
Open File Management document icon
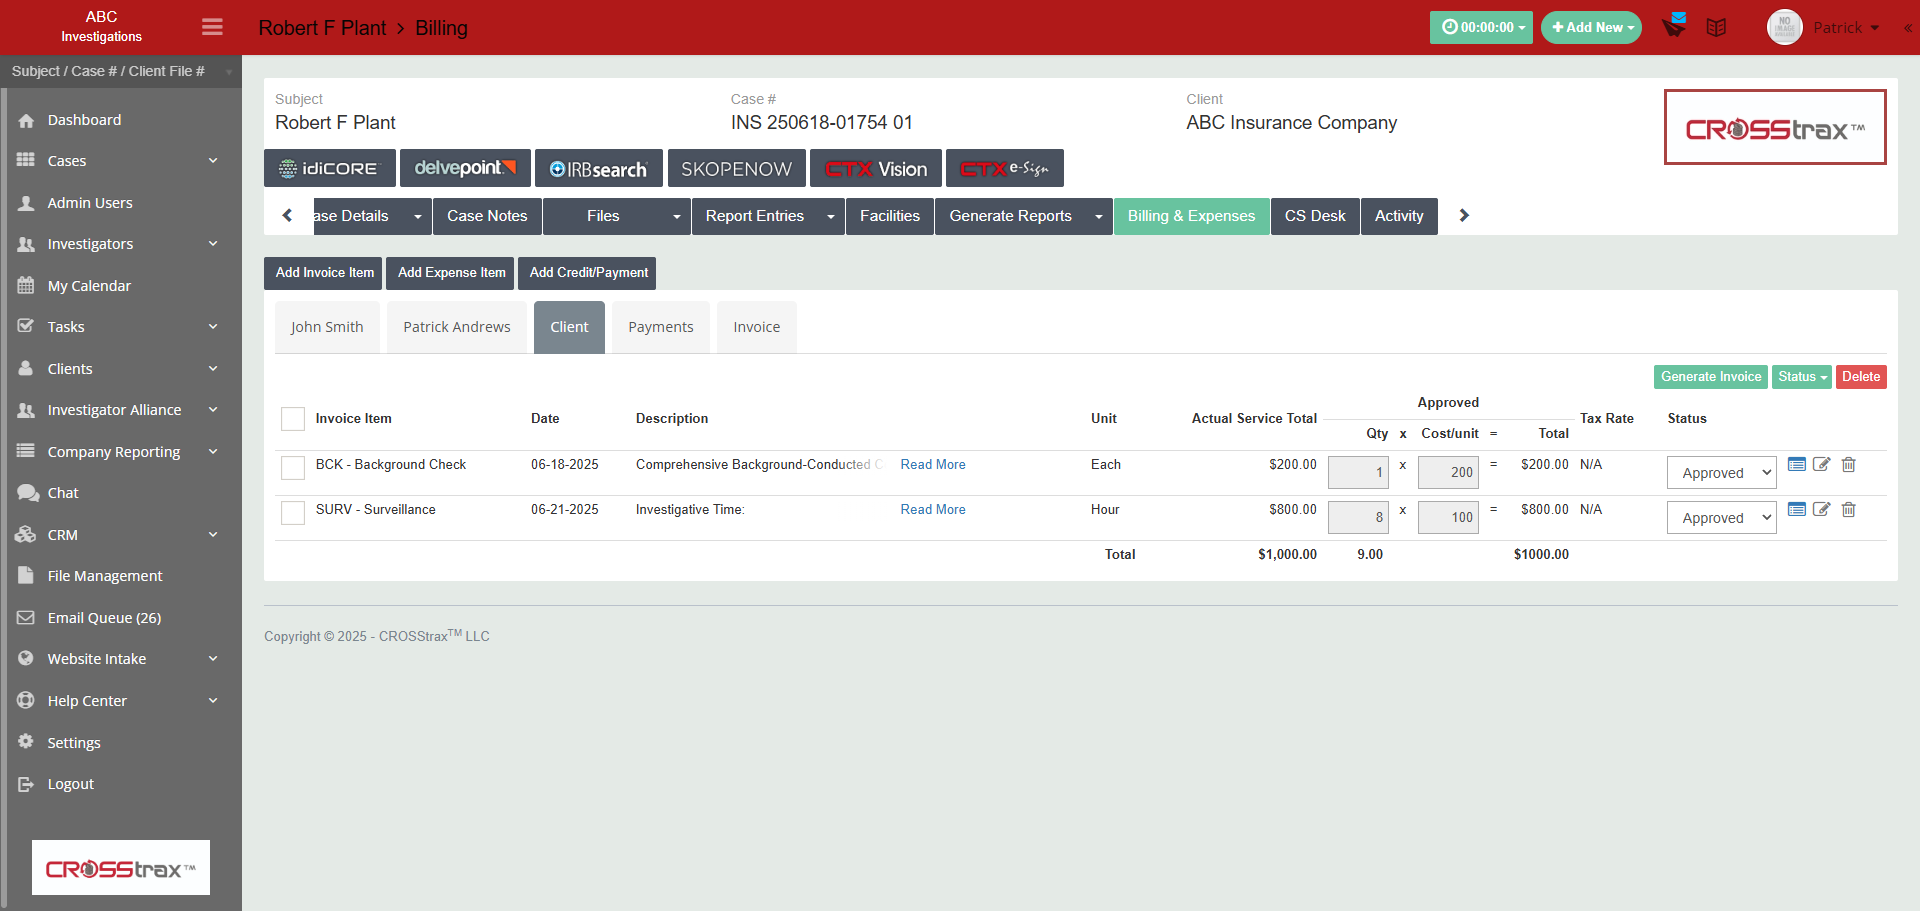pyautogui.click(x=26, y=576)
